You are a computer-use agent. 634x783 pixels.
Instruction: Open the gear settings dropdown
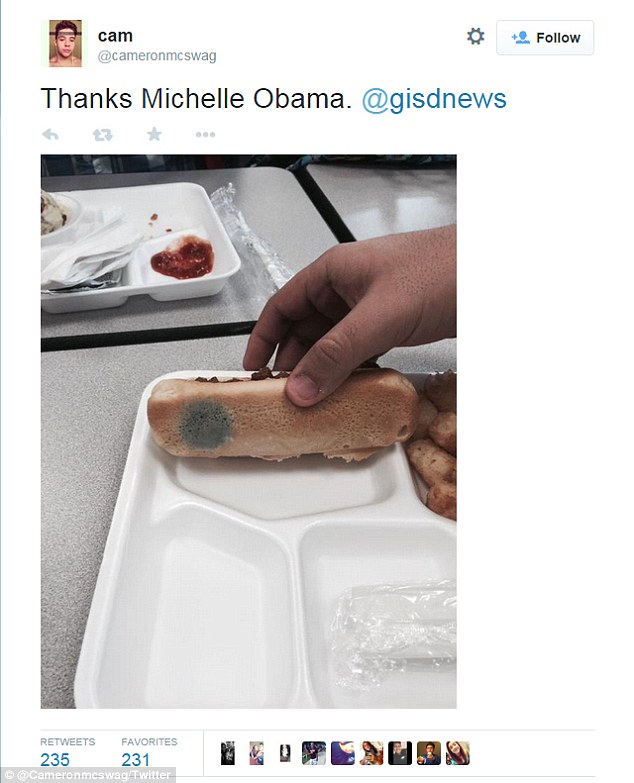475,36
